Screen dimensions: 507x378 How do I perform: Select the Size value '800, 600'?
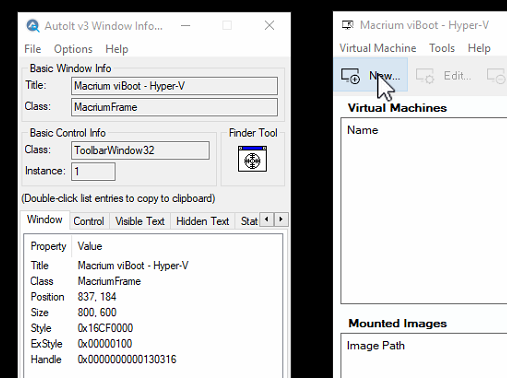[x=97, y=312]
